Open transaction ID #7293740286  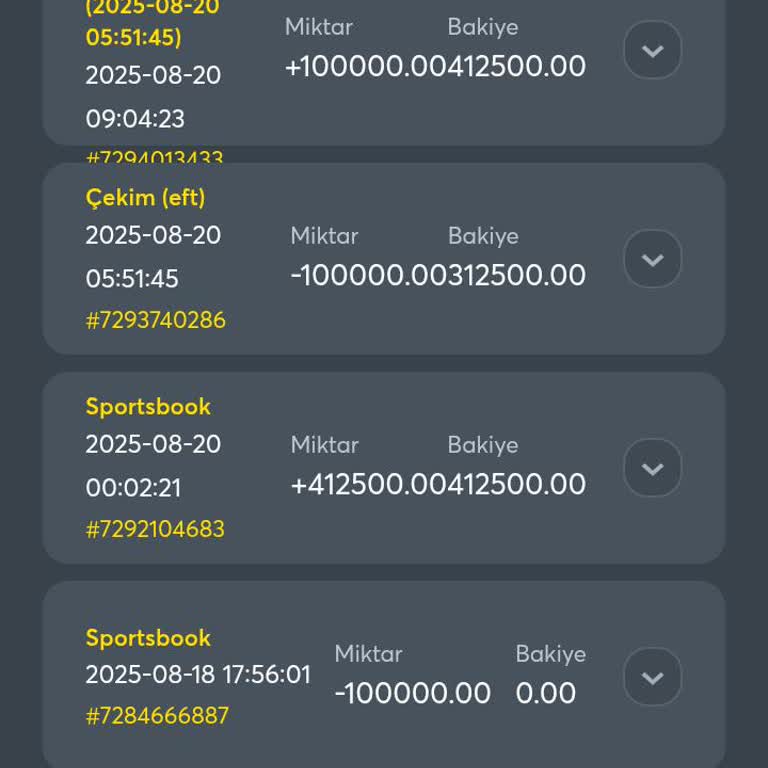coord(155,320)
